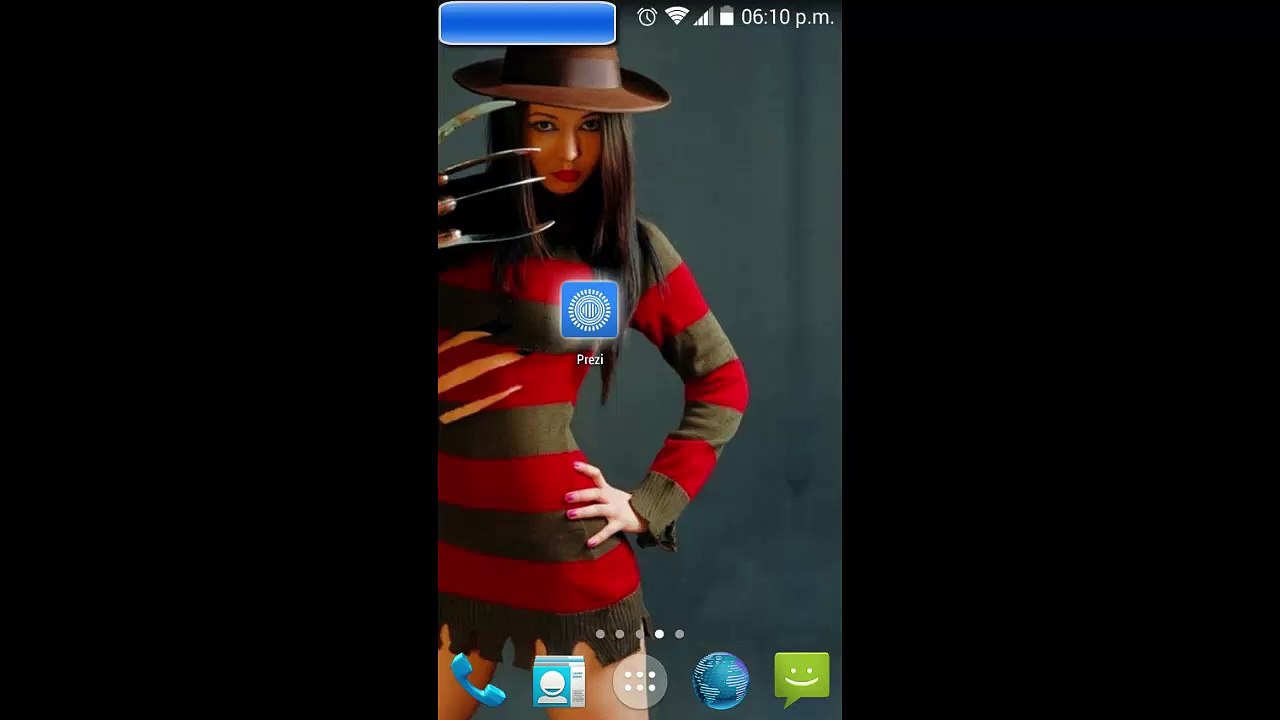Tap the cellular signal status icon
Image resolution: width=1280 pixels, height=720 pixels.
click(x=702, y=17)
